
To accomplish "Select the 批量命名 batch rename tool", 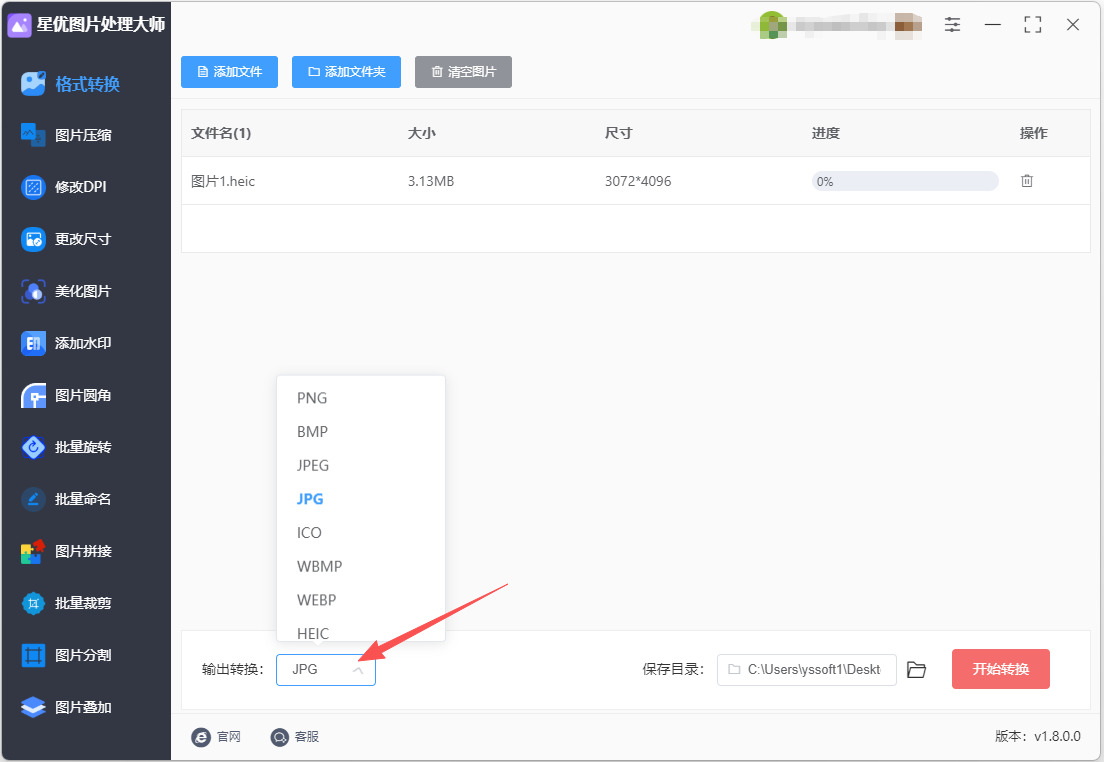I will [65, 499].
